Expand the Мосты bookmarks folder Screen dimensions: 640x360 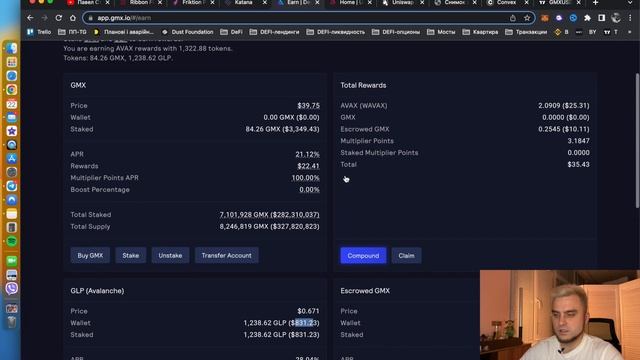tap(441, 32)
